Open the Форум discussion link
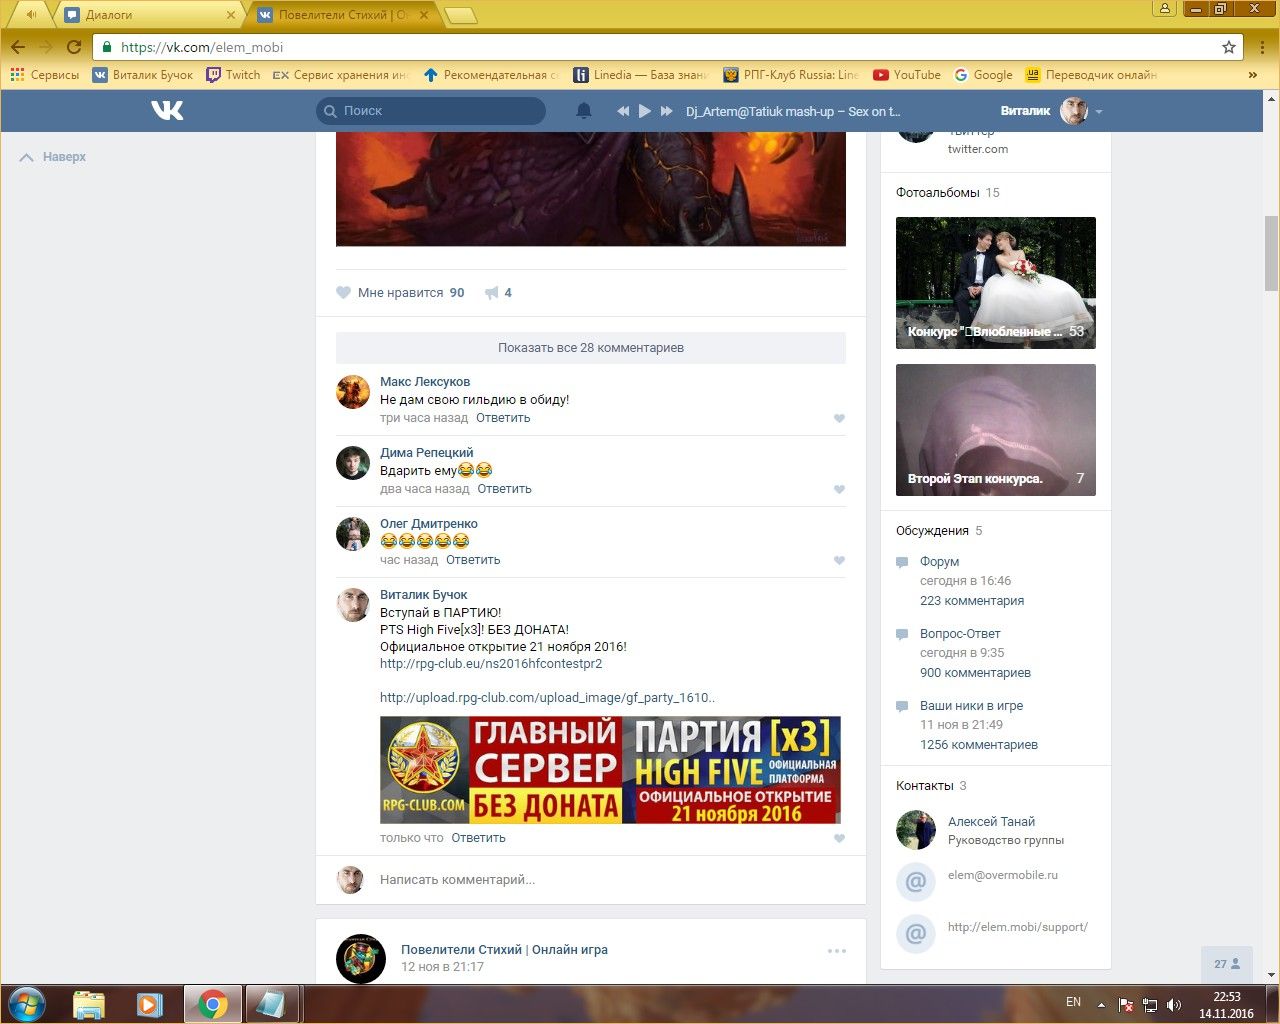 point(939,562)
